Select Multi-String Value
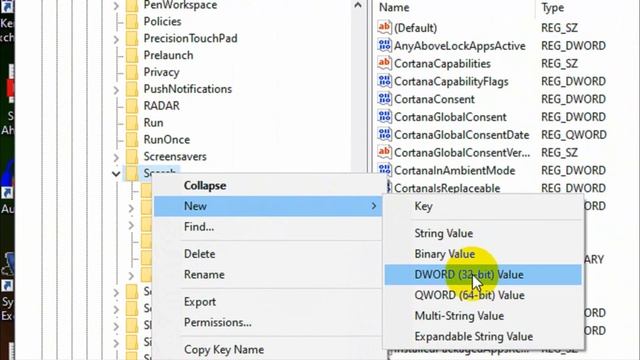 click(x=483, y=316)
